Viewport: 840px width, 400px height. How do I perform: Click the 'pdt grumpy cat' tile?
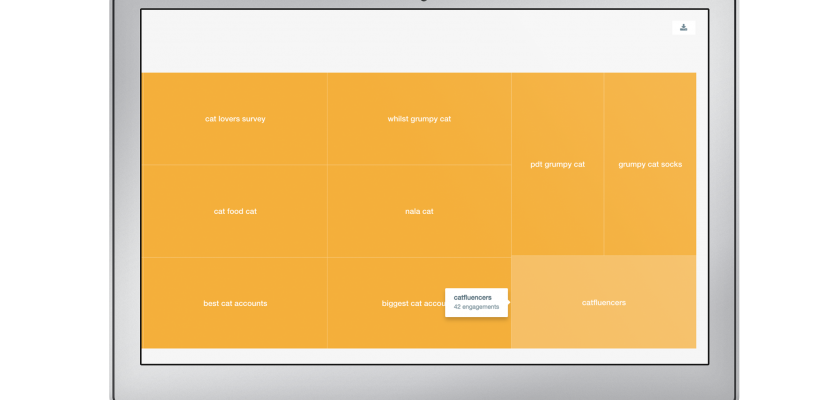[557, 190]
